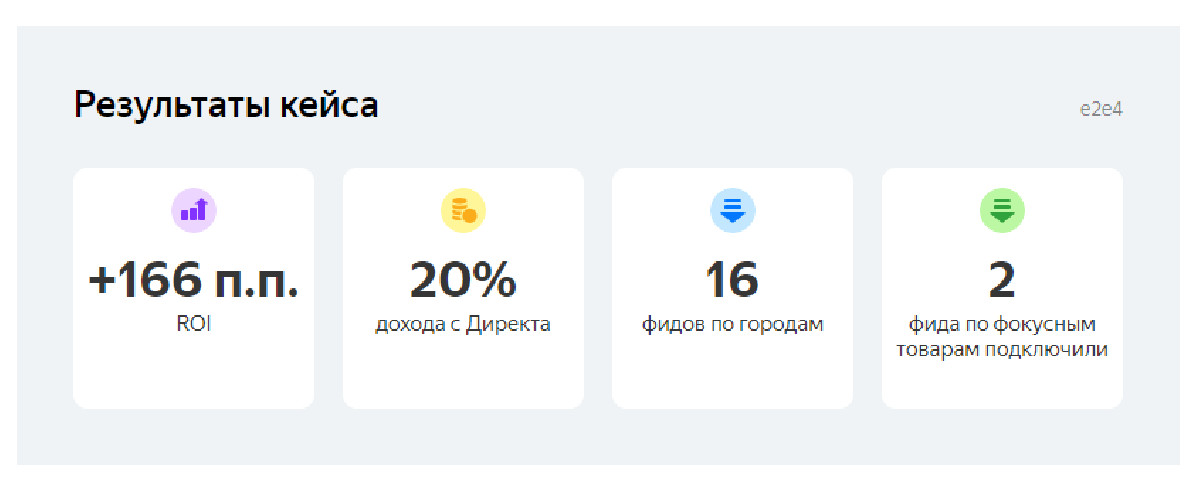Select the +166 п.п. metric value

tap(193, 281)
